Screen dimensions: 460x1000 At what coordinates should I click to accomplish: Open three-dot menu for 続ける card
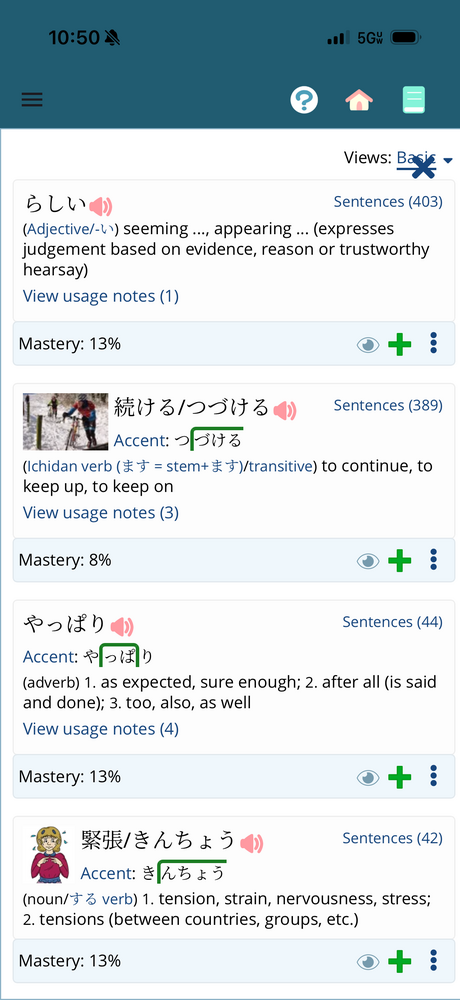pos(434,559)
